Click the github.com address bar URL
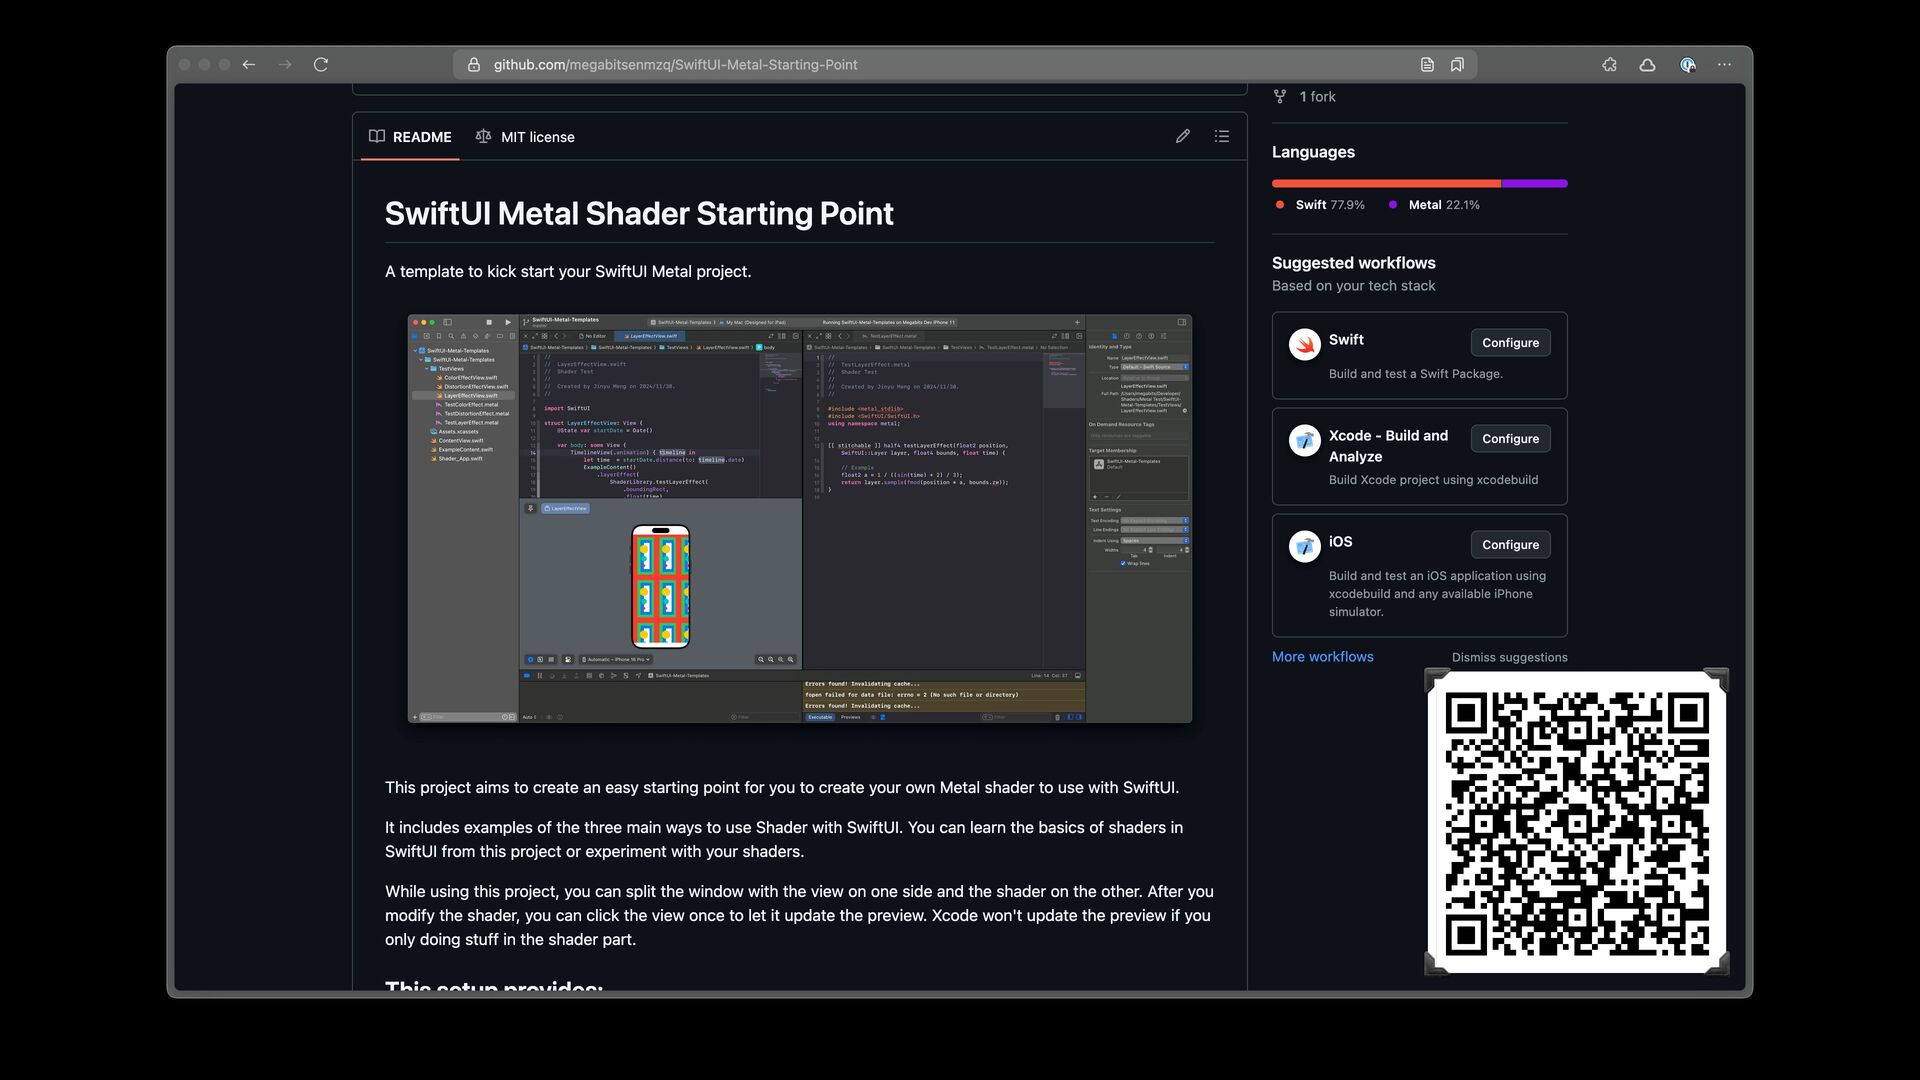This screenshot has width=1920, height=1080. 675,65
